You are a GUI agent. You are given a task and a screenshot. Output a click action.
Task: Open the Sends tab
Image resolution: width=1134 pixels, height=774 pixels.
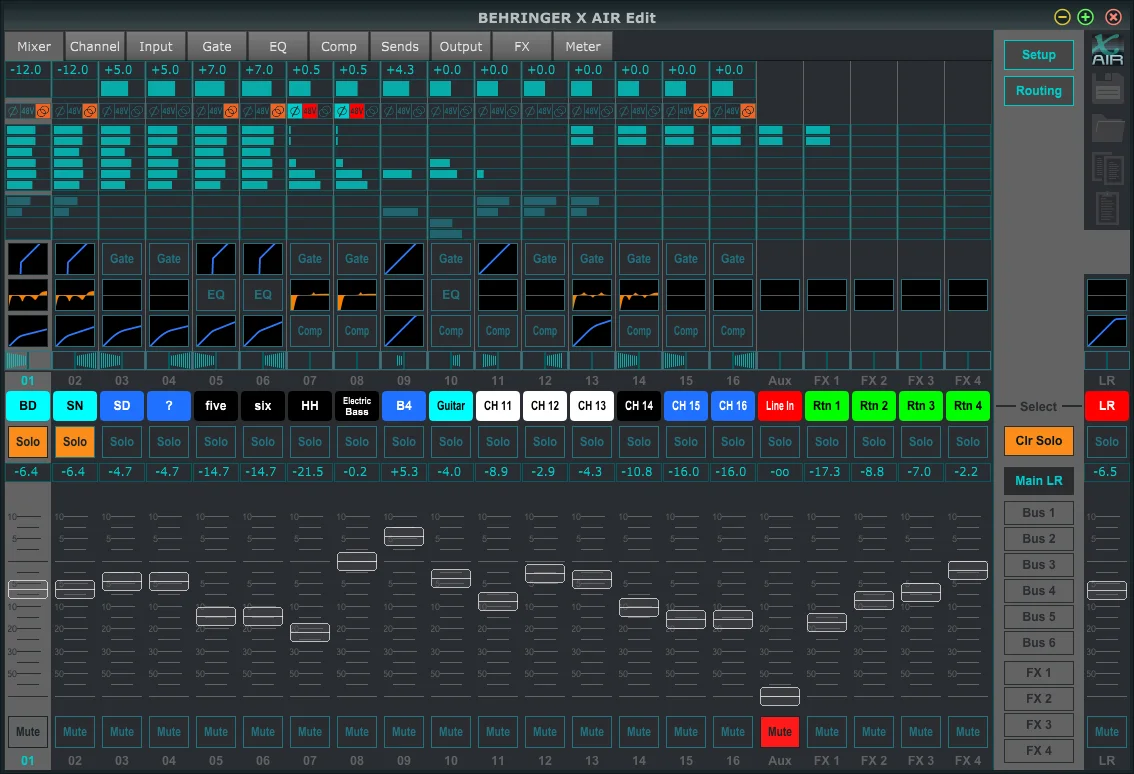[400, 46]
